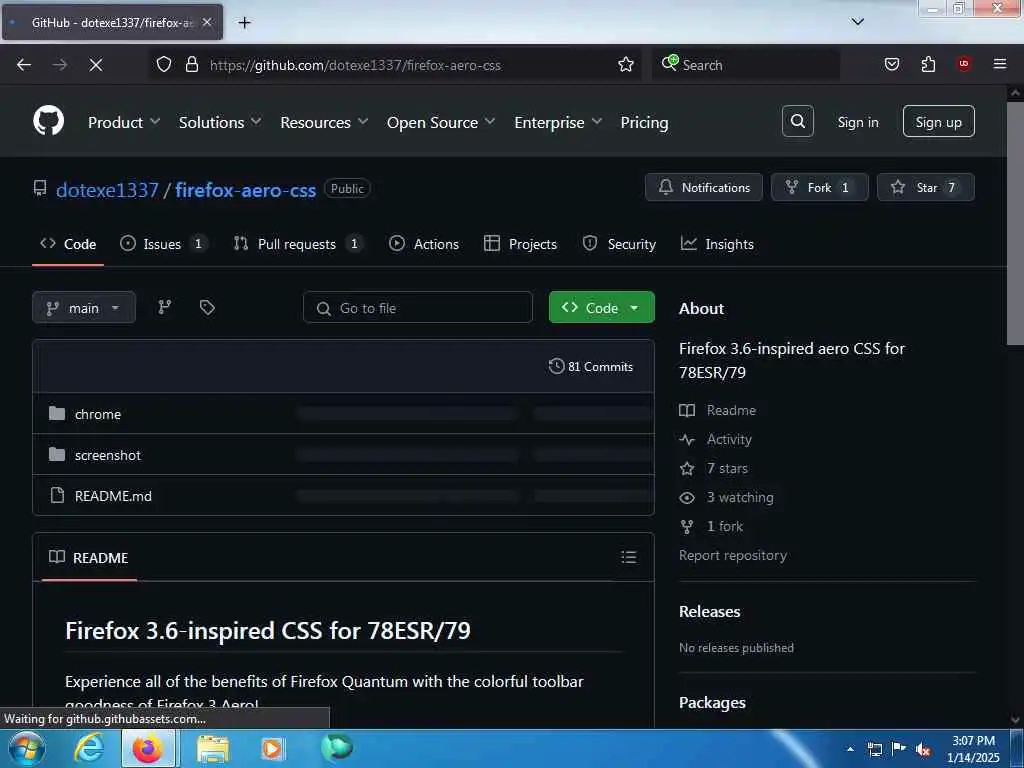
Task: Open the Firefox extensions puzzle icon
Action: (x=928, y=65)
